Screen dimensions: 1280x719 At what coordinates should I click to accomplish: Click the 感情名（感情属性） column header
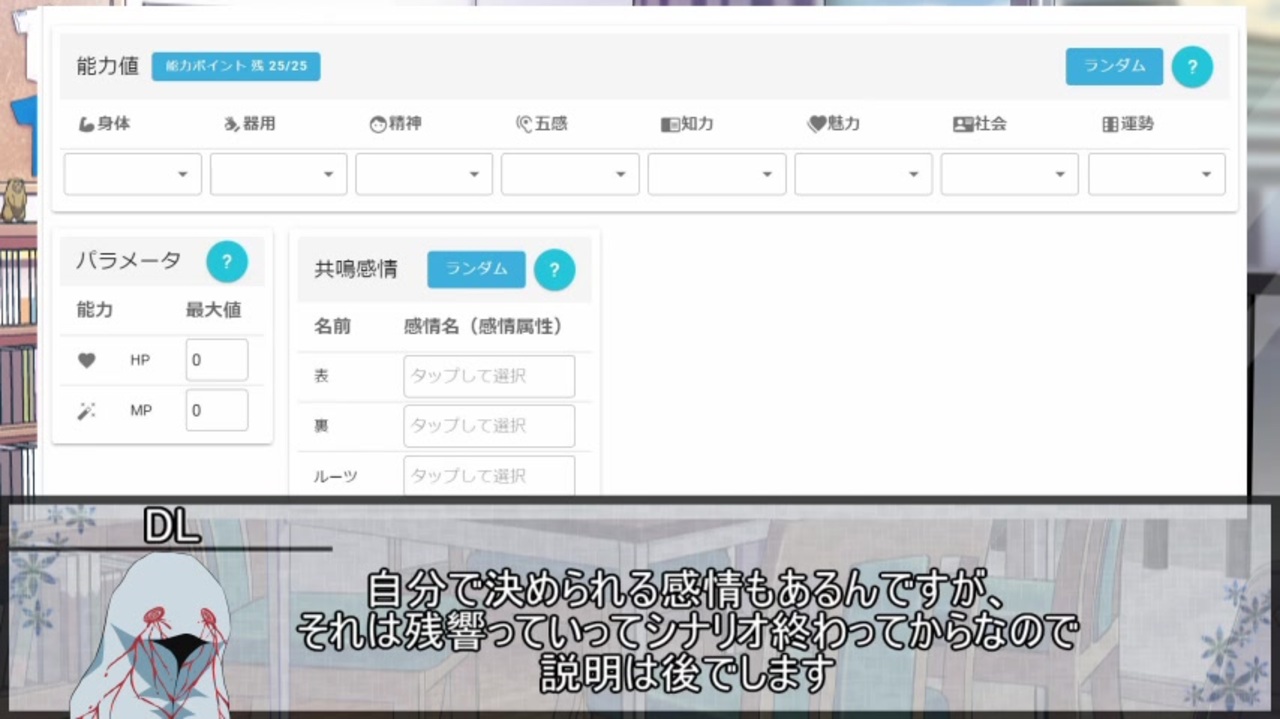[484, 326]
